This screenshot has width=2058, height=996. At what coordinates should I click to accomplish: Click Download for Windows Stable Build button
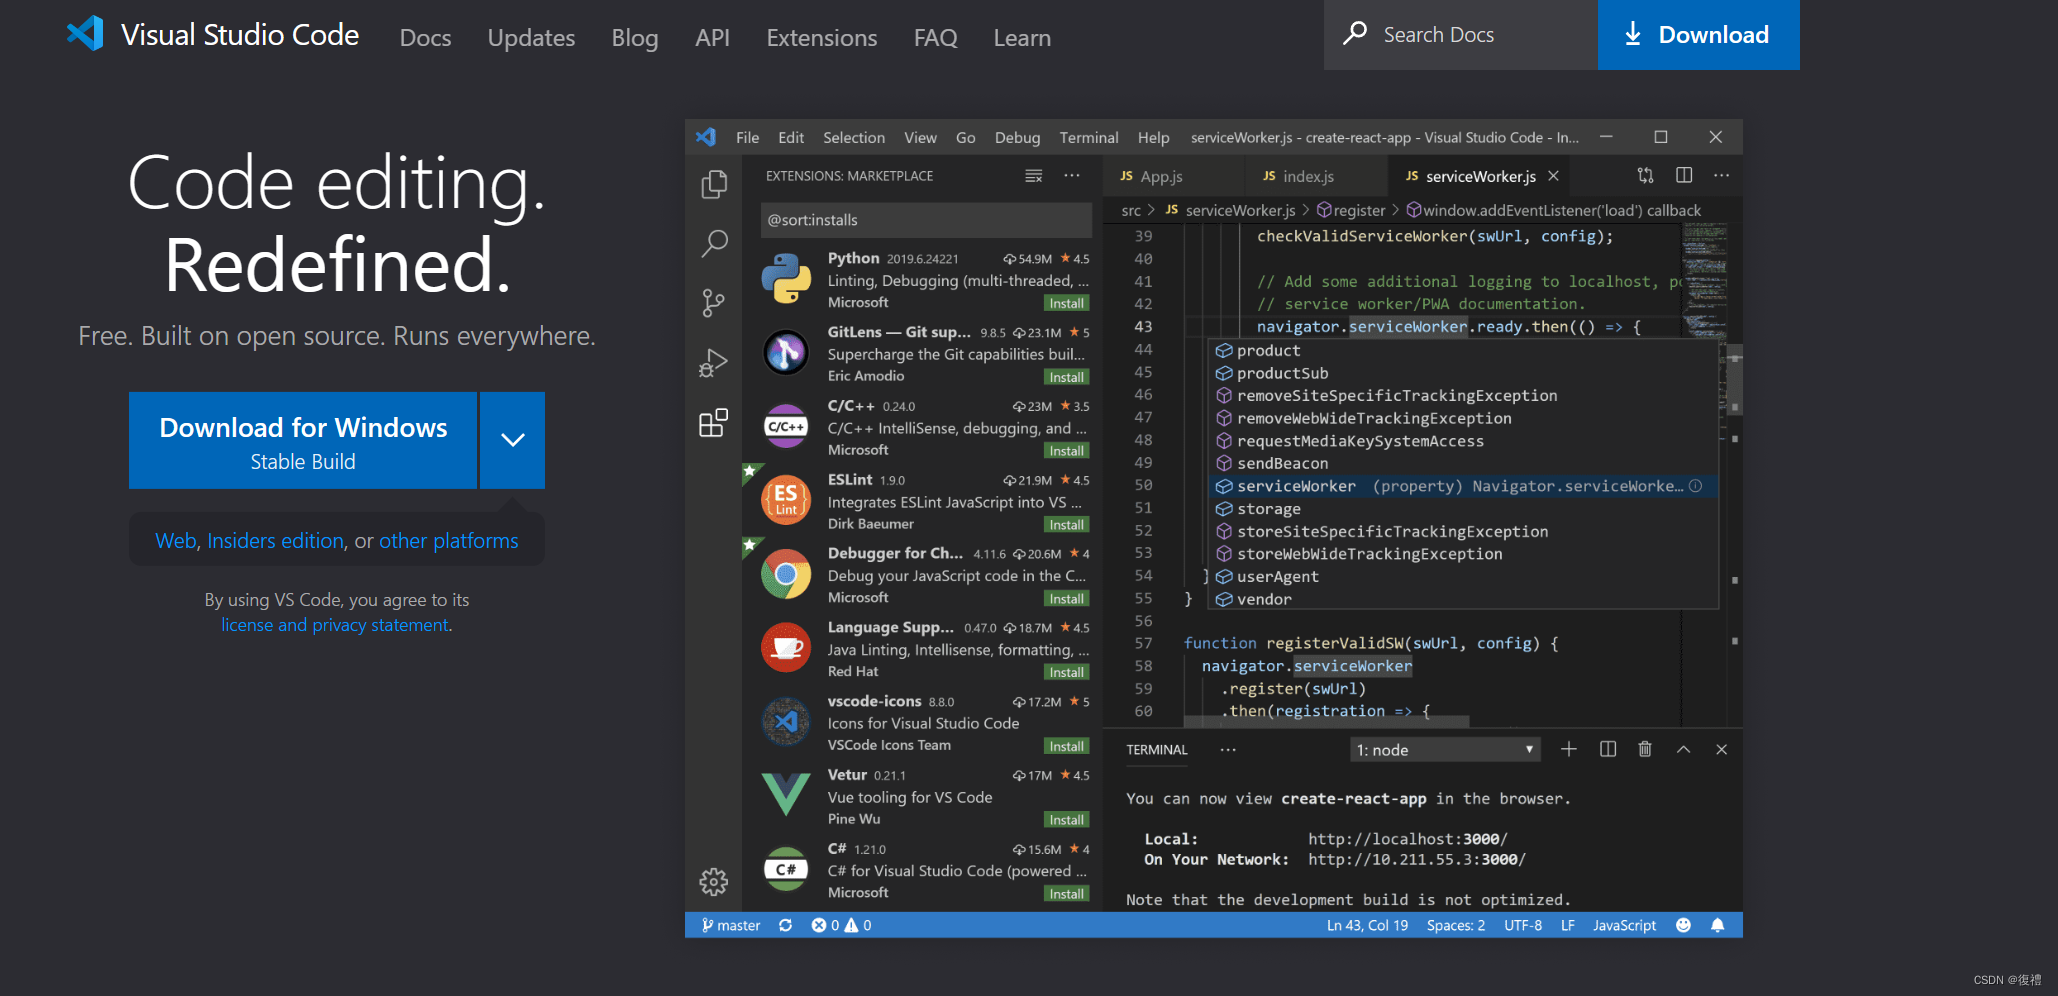(303, 440)
